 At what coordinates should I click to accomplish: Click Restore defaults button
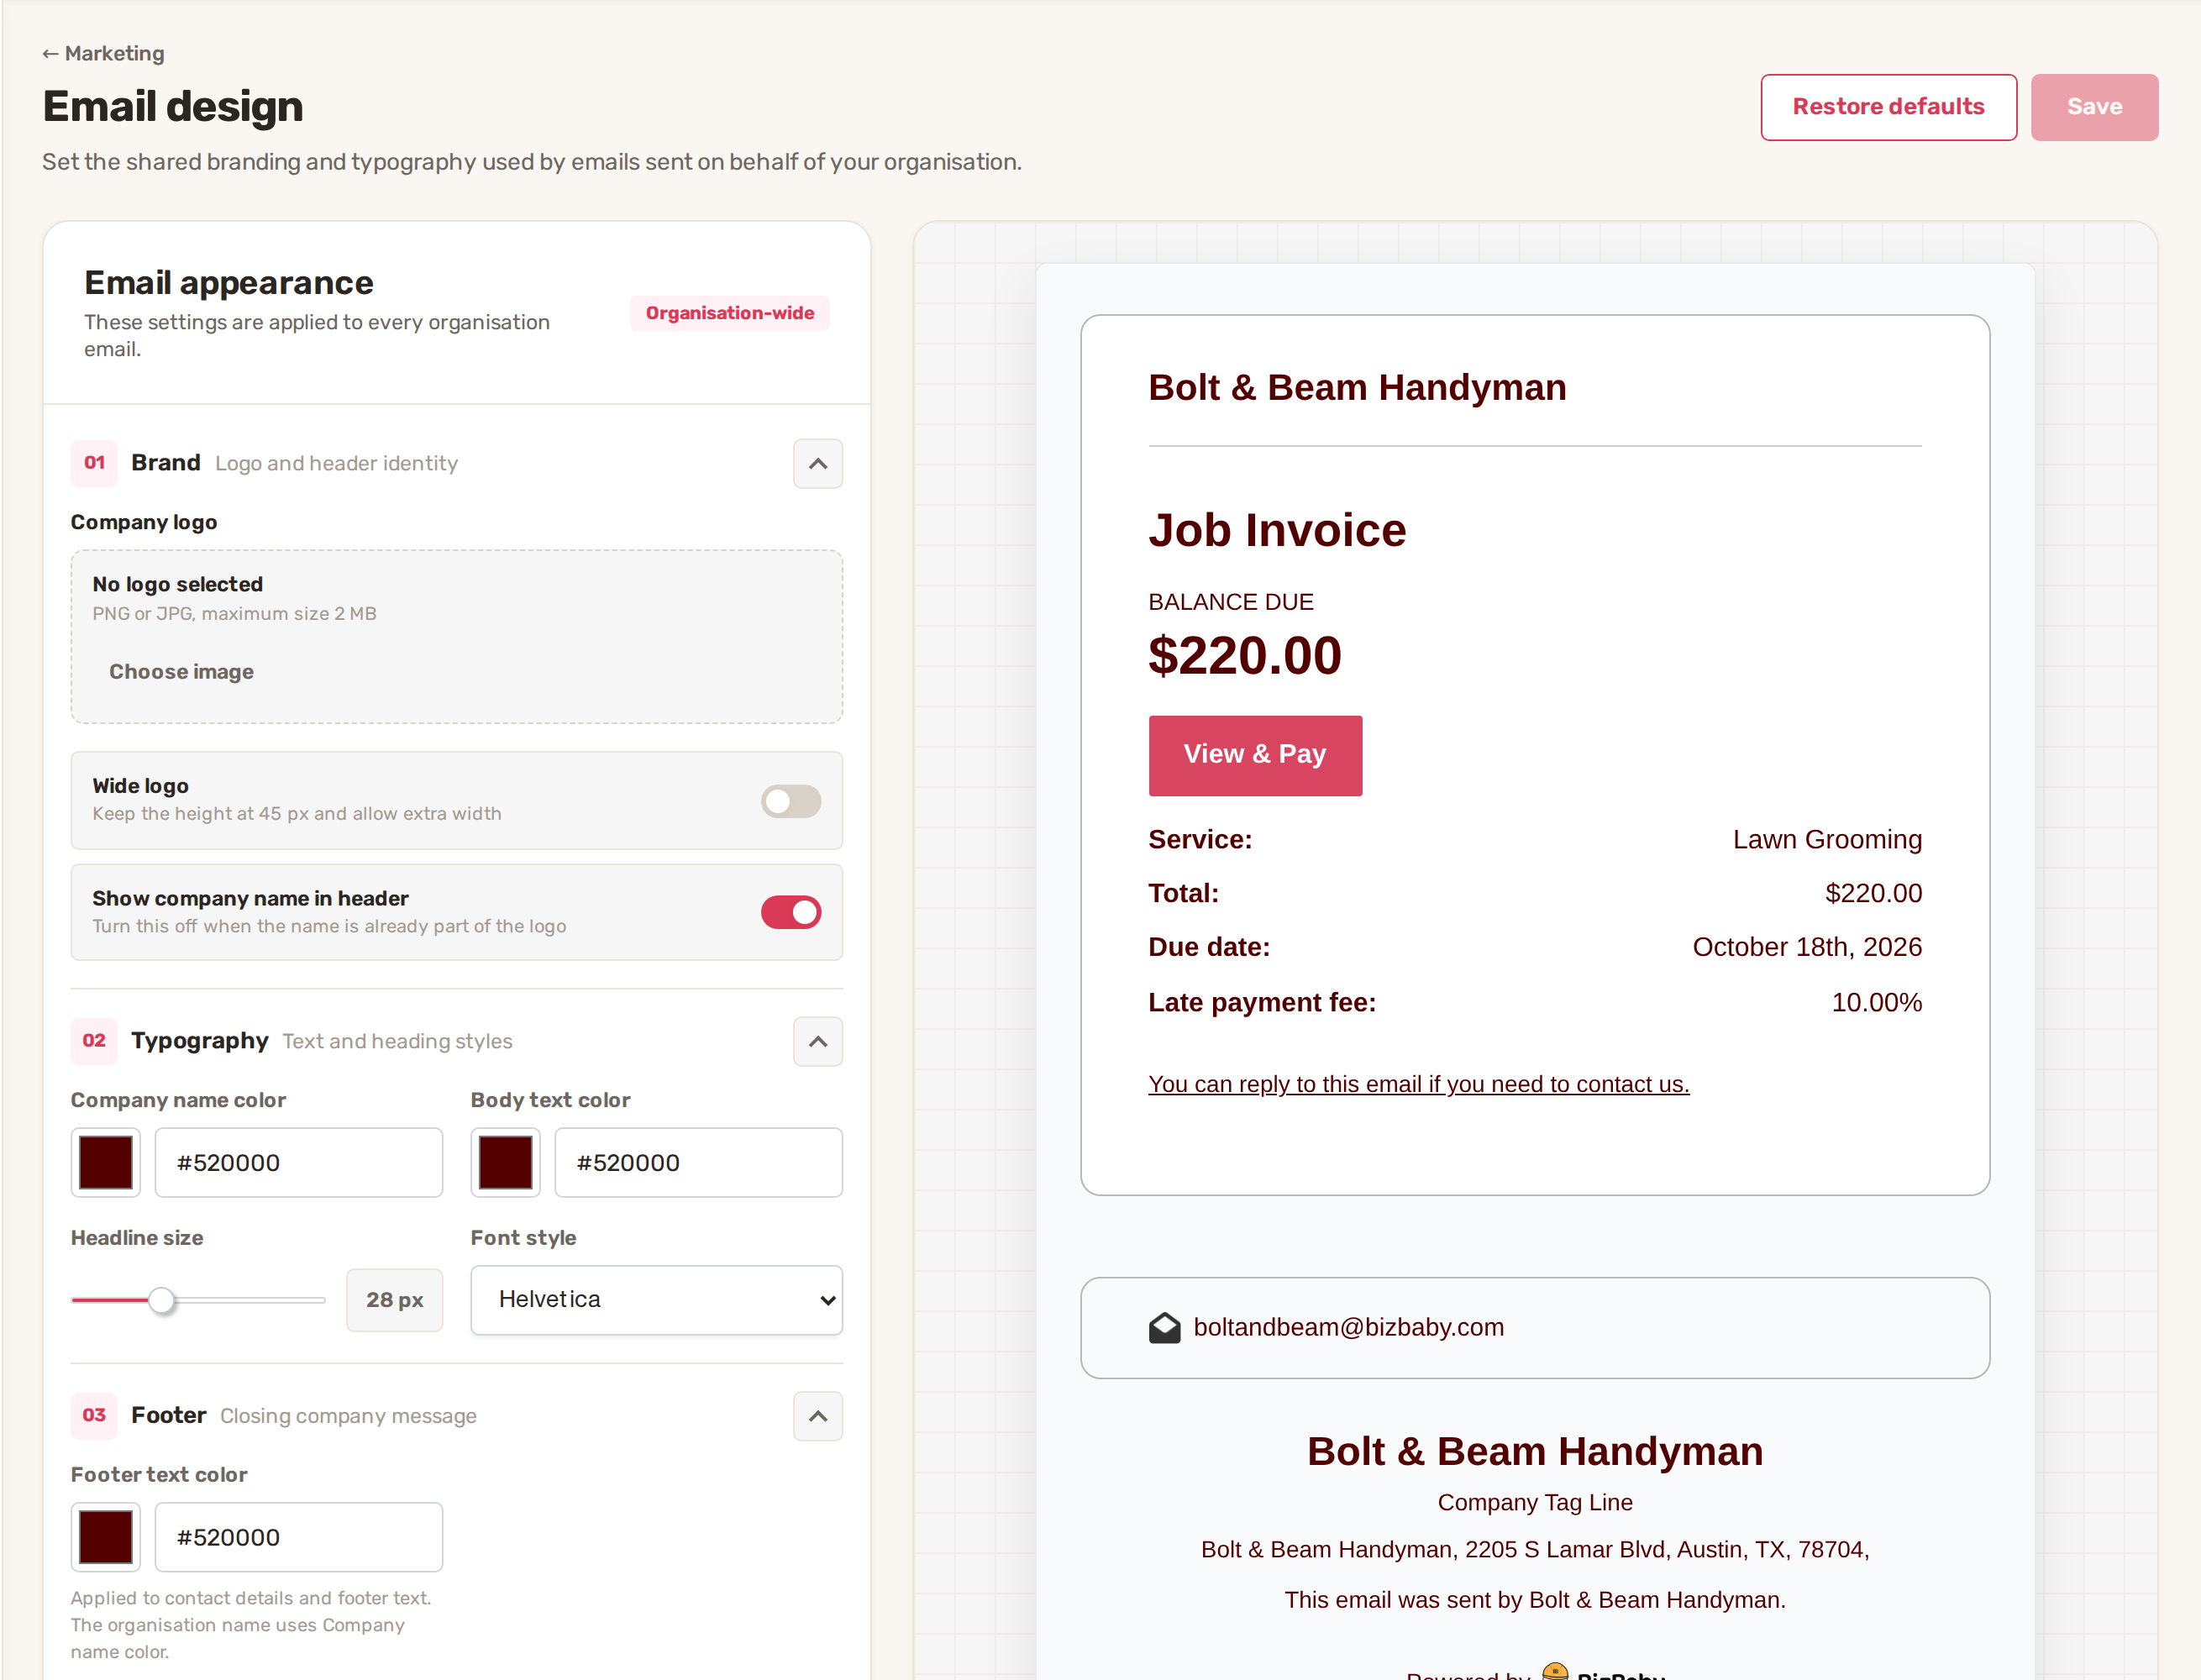click(x=1888, y=107)
